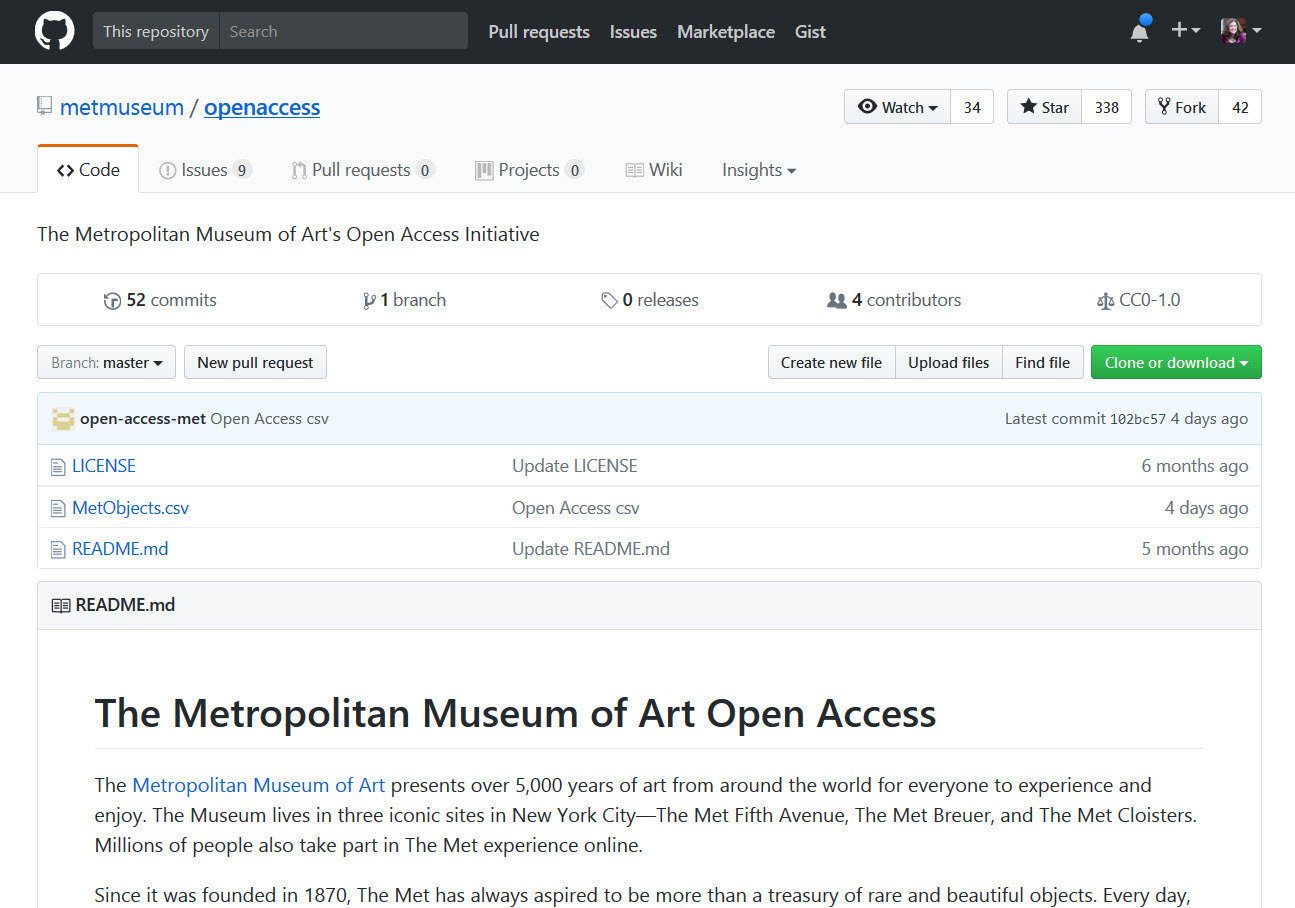Click Create new file button
Screen dimensions: 1295x908
[831, 362]
